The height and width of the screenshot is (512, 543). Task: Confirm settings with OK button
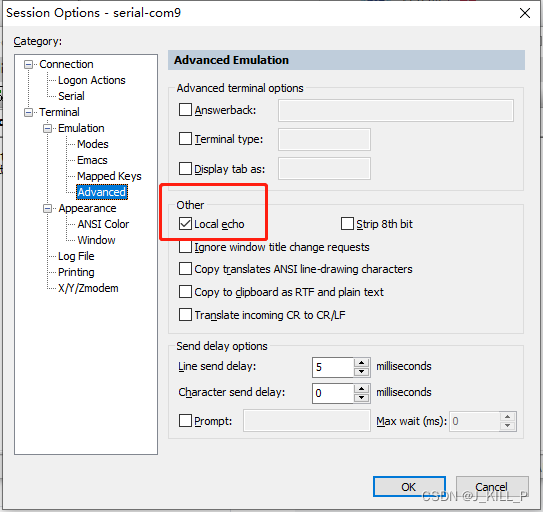[x=409, y=487]
